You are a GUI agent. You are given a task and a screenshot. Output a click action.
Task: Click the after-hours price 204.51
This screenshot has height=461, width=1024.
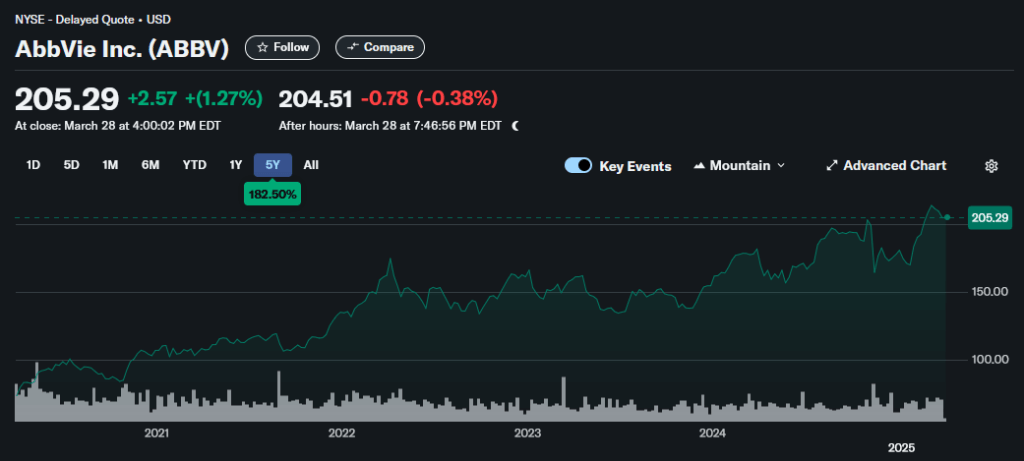coord(315,99)
